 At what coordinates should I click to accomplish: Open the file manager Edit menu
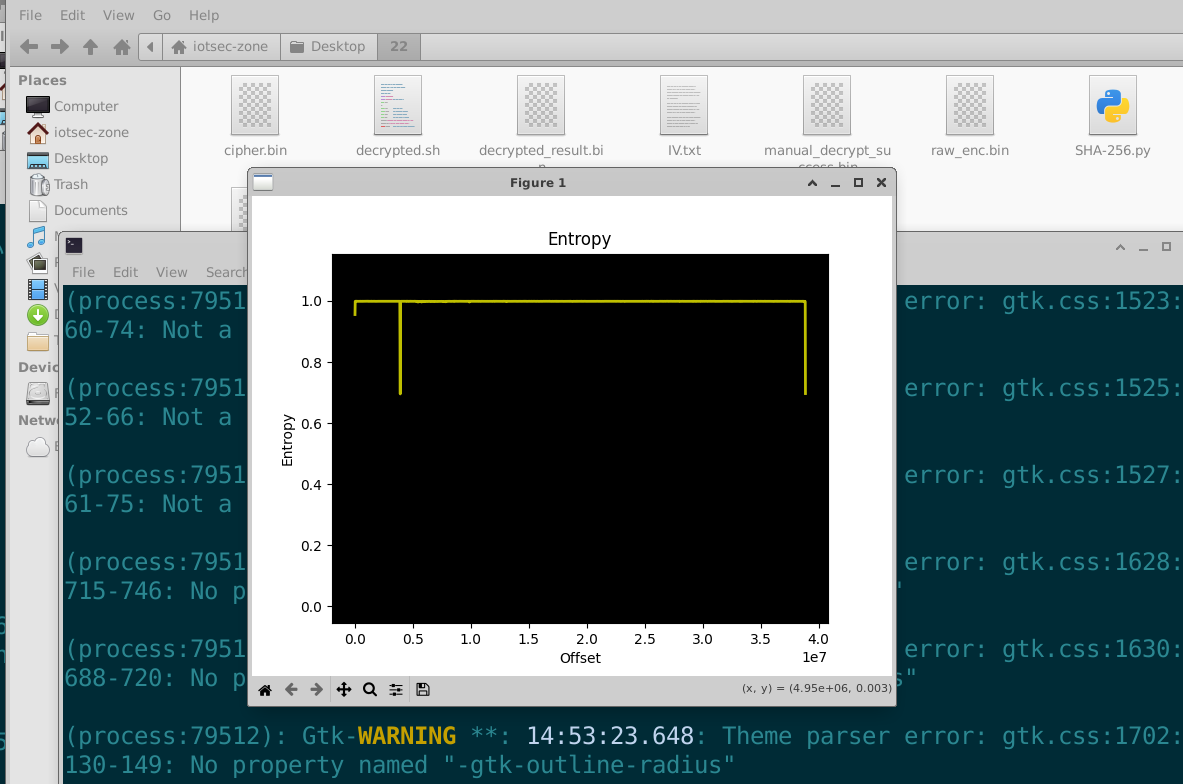click(72, 15)
